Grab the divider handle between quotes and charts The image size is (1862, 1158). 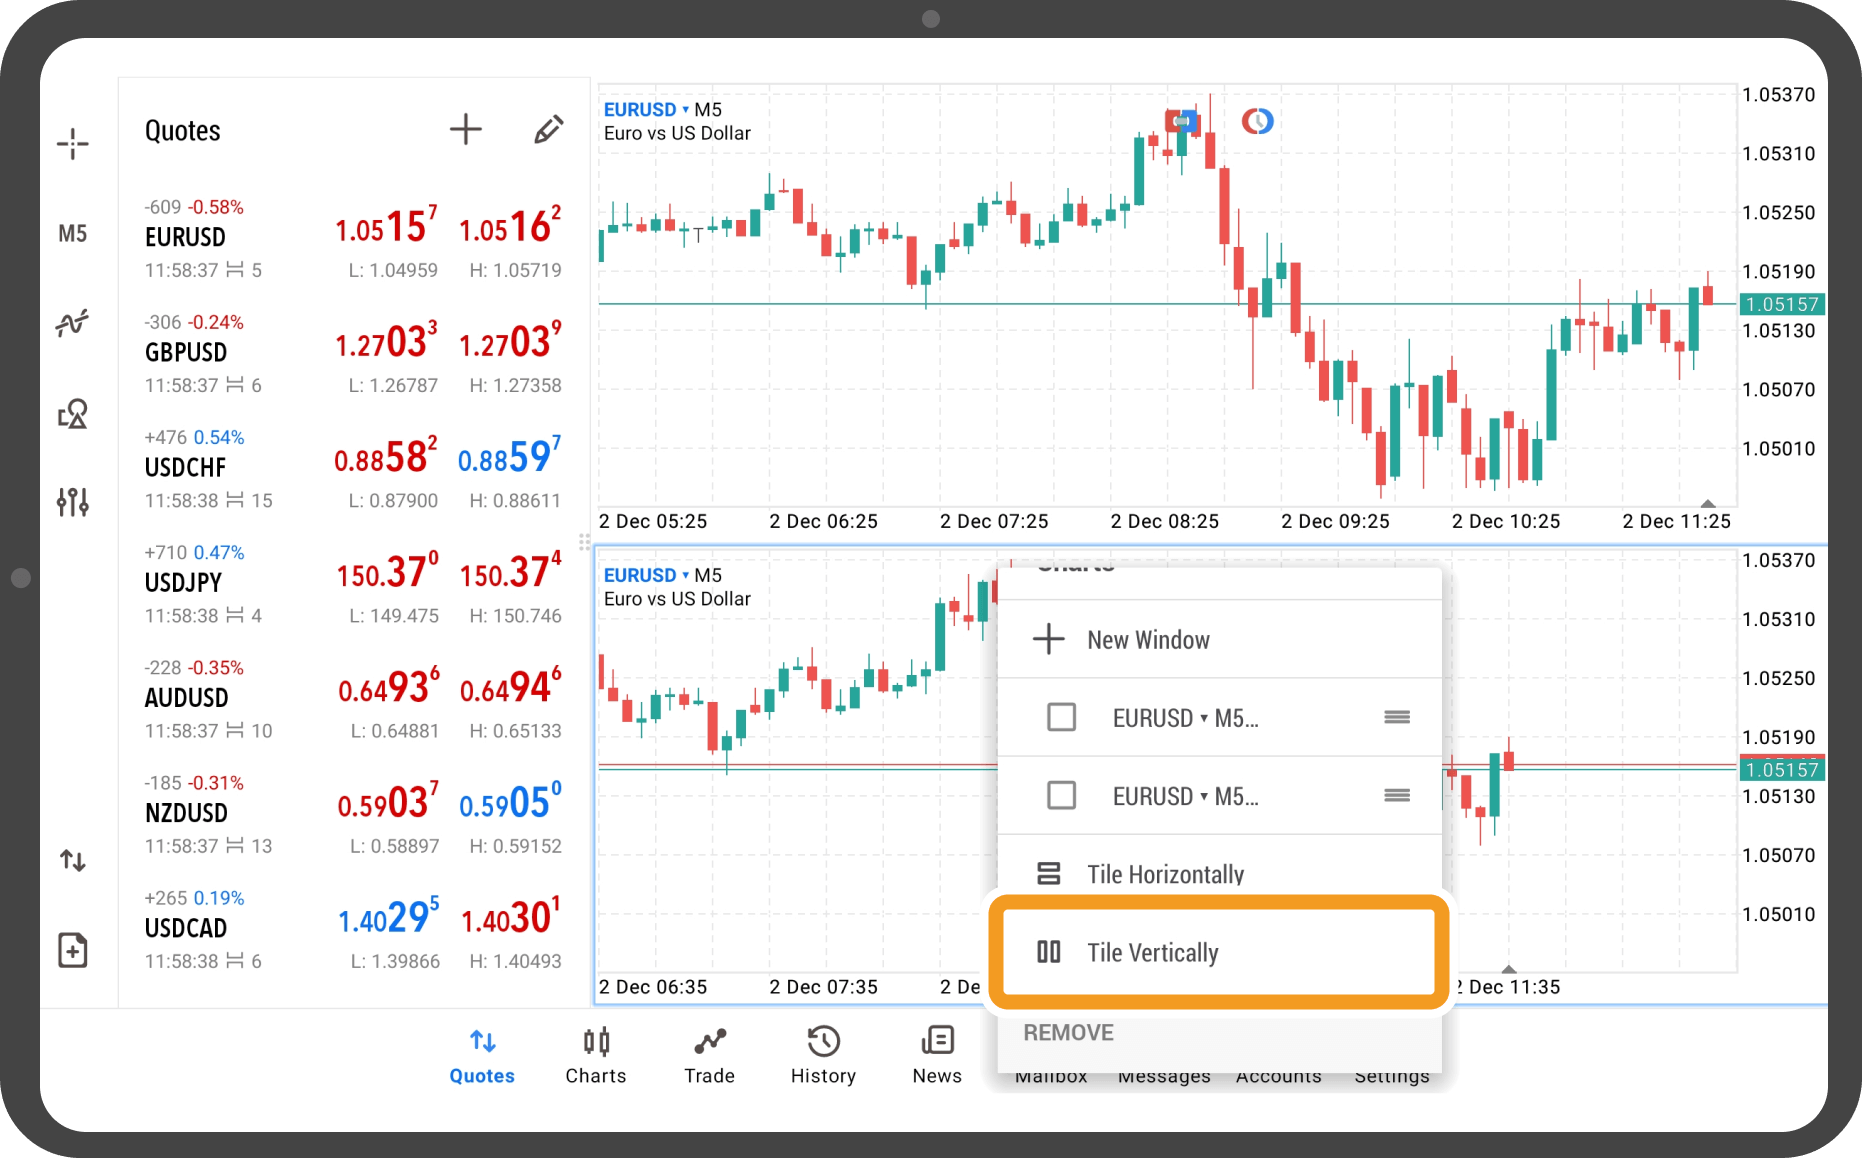click(584, 542)
